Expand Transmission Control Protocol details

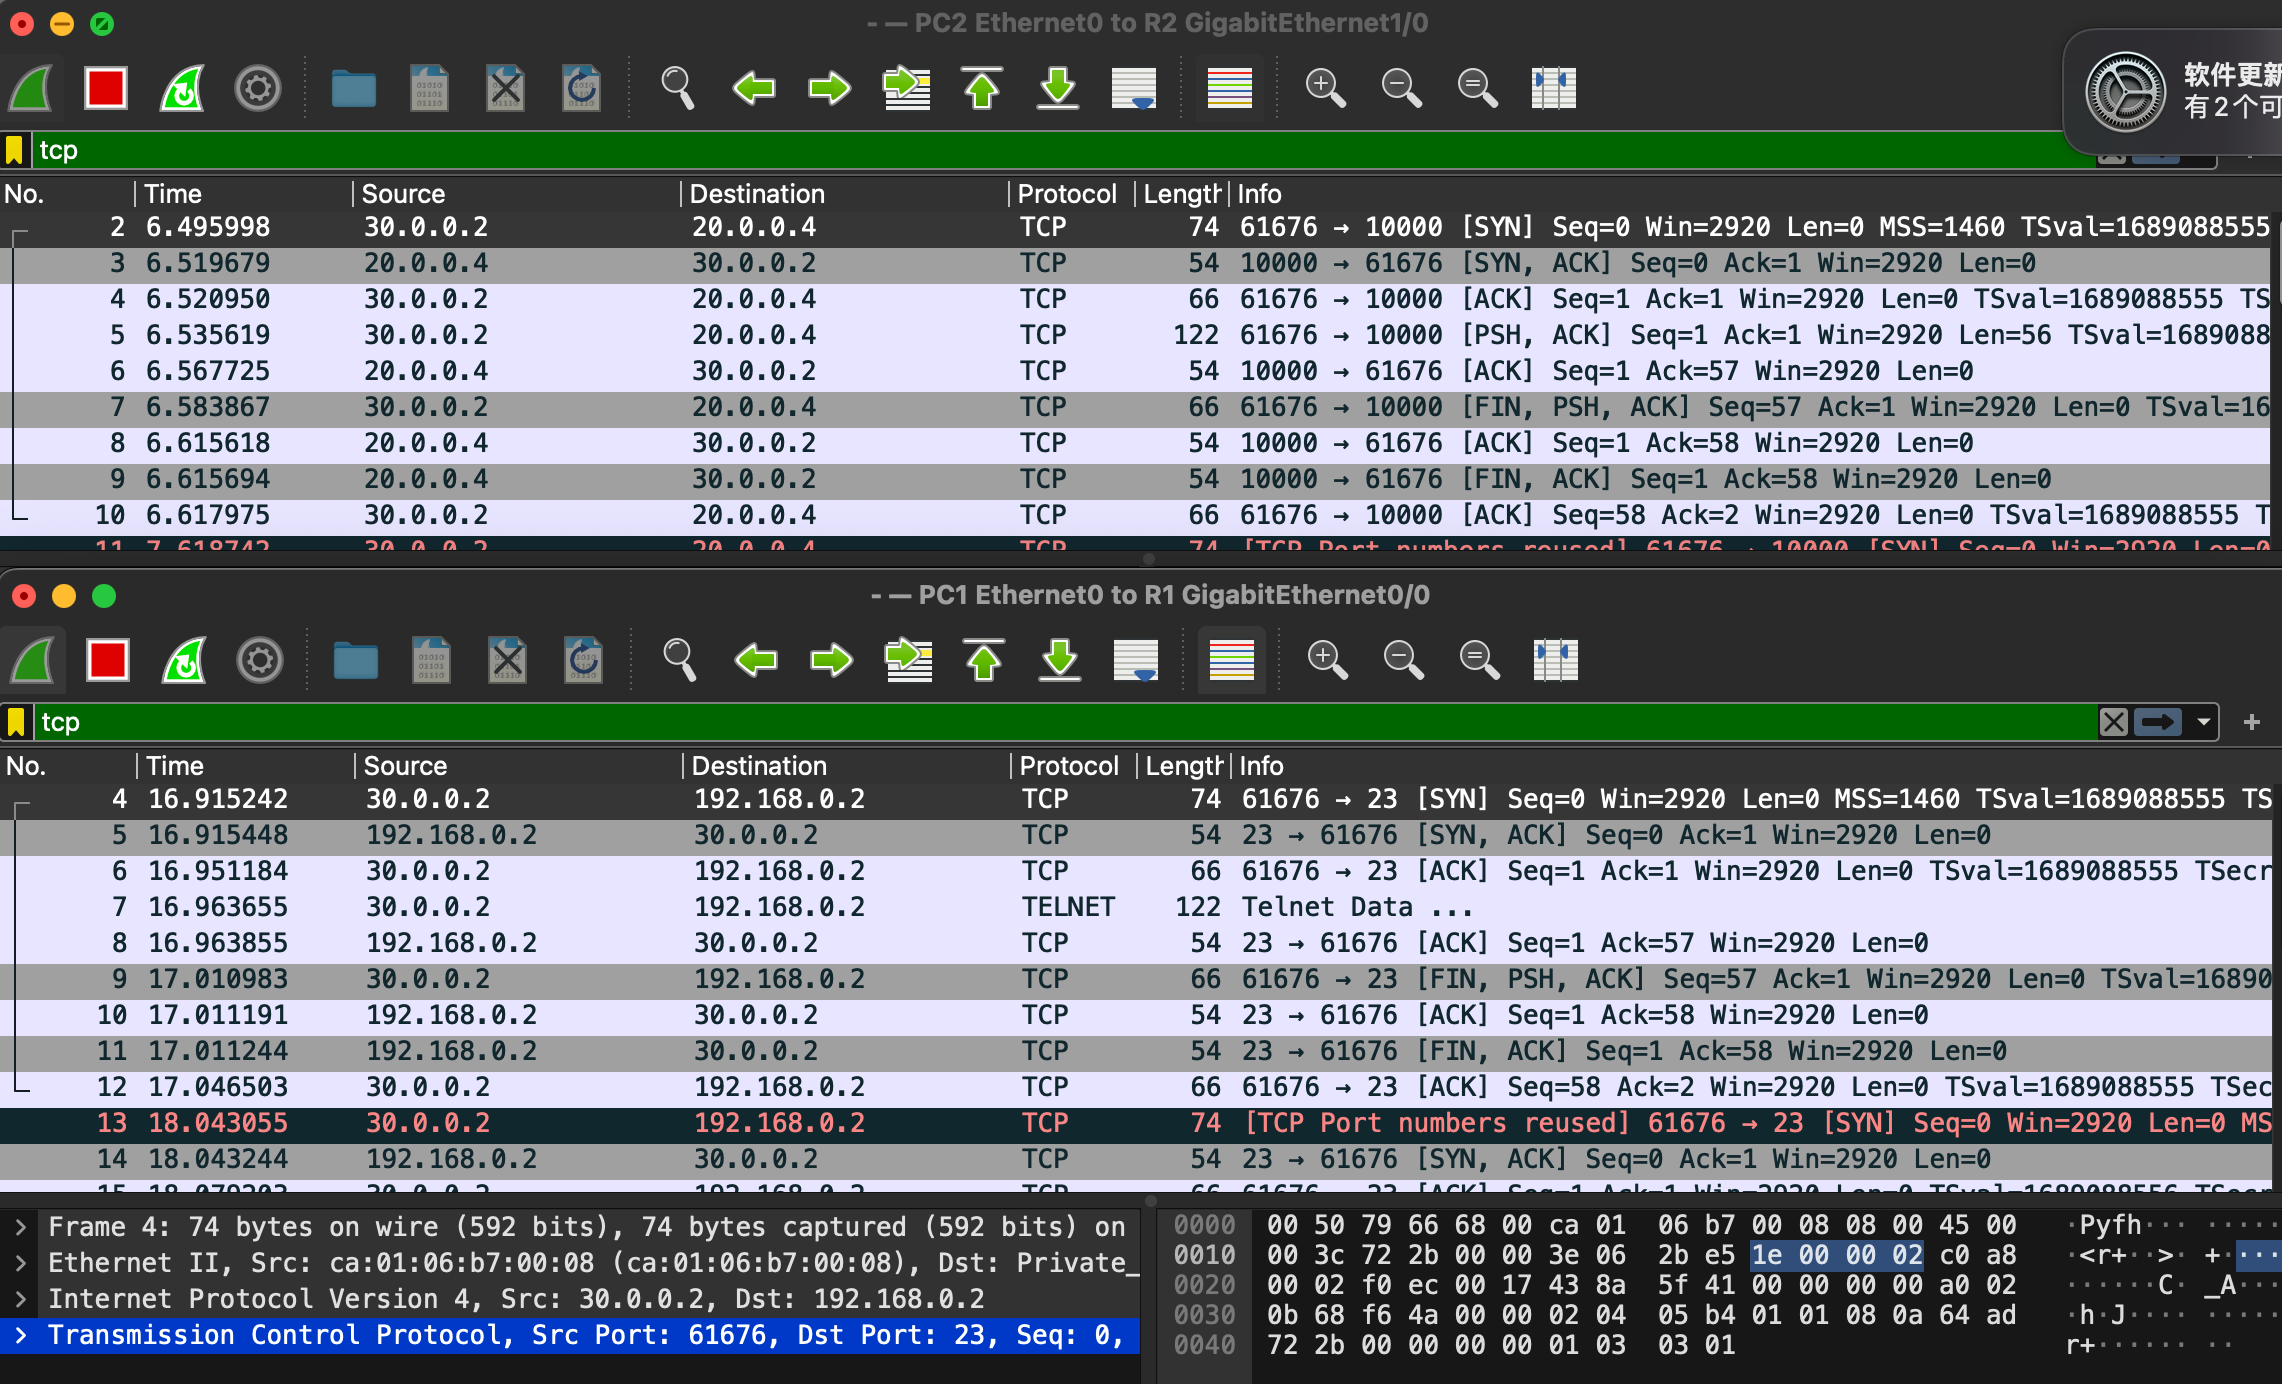(x=20, y=1335)
